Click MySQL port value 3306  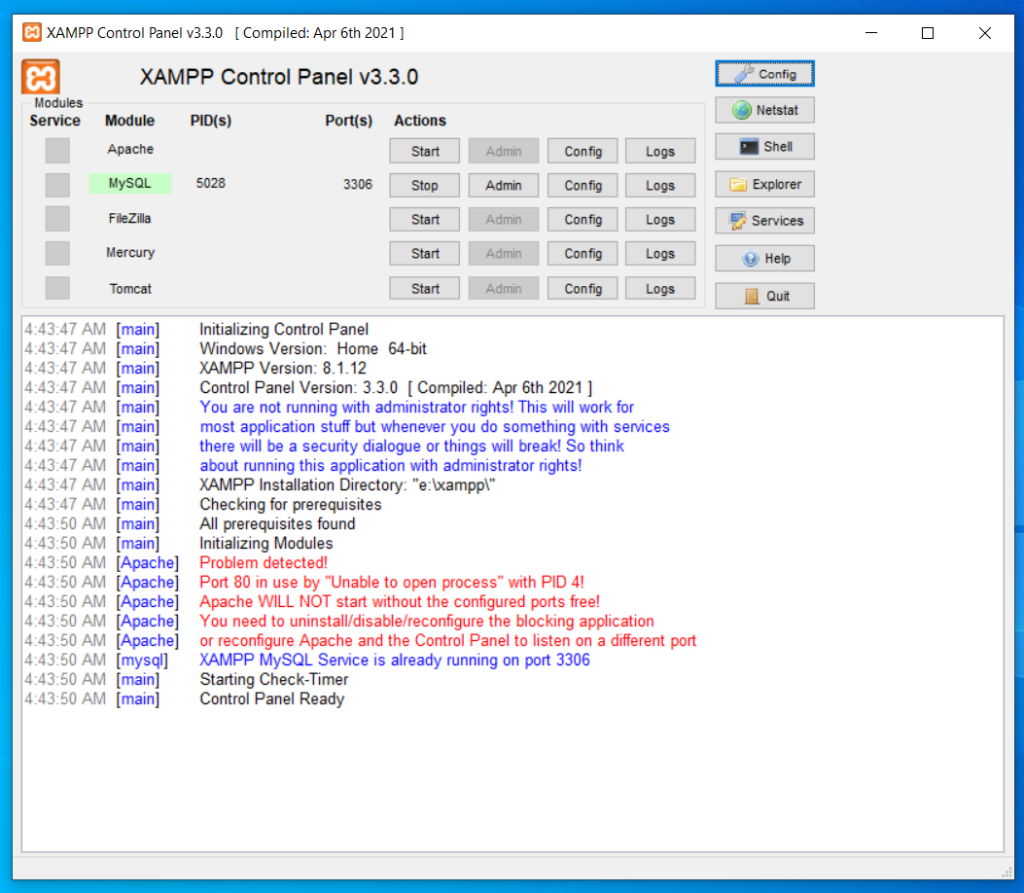(357, 184)
